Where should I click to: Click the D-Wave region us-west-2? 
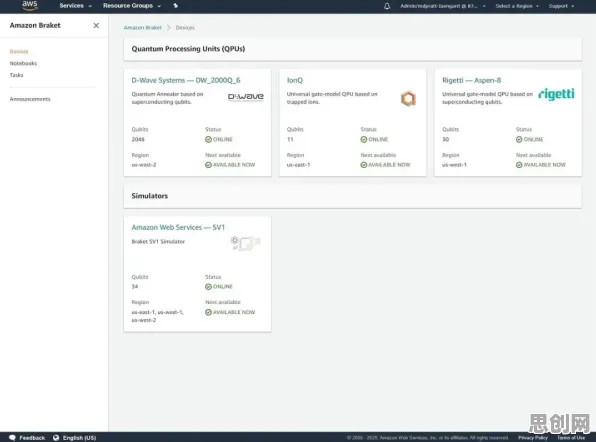[x=144, y=165]
